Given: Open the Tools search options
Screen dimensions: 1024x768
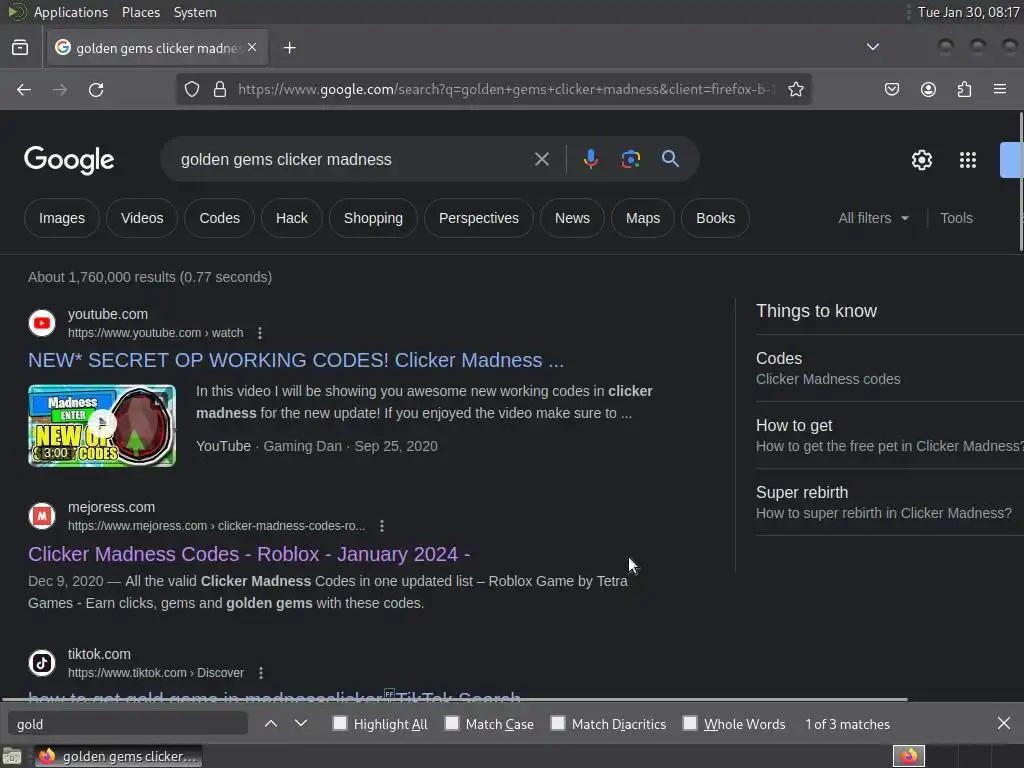Looking at the screenshot, I should [x=956, y=218].
